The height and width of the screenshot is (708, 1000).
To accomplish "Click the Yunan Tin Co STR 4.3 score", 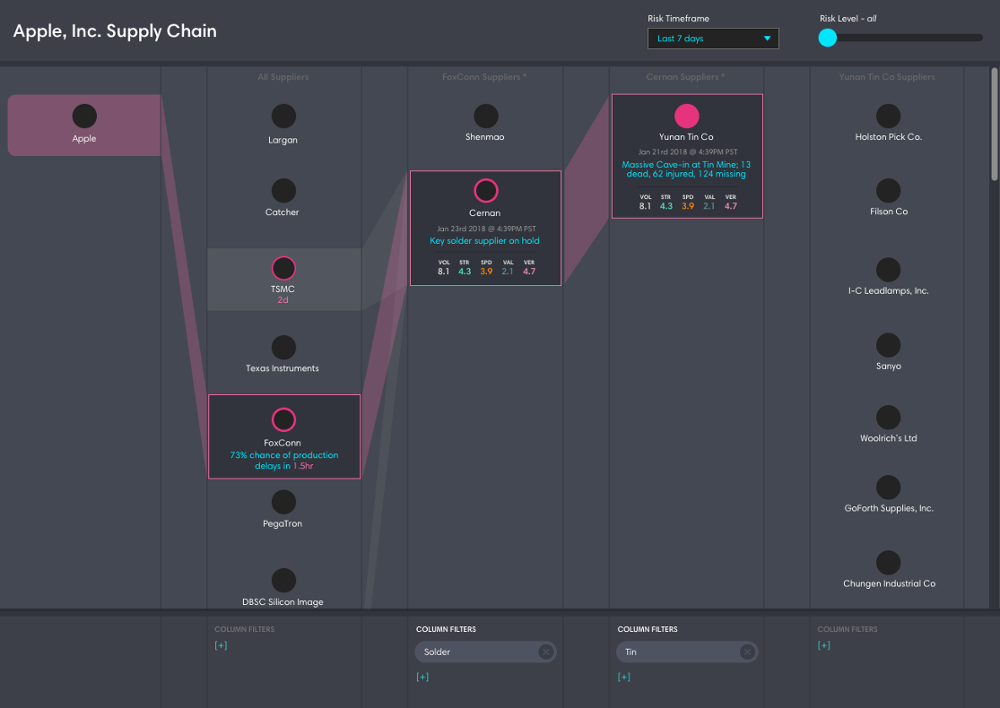I will point(666,202).
